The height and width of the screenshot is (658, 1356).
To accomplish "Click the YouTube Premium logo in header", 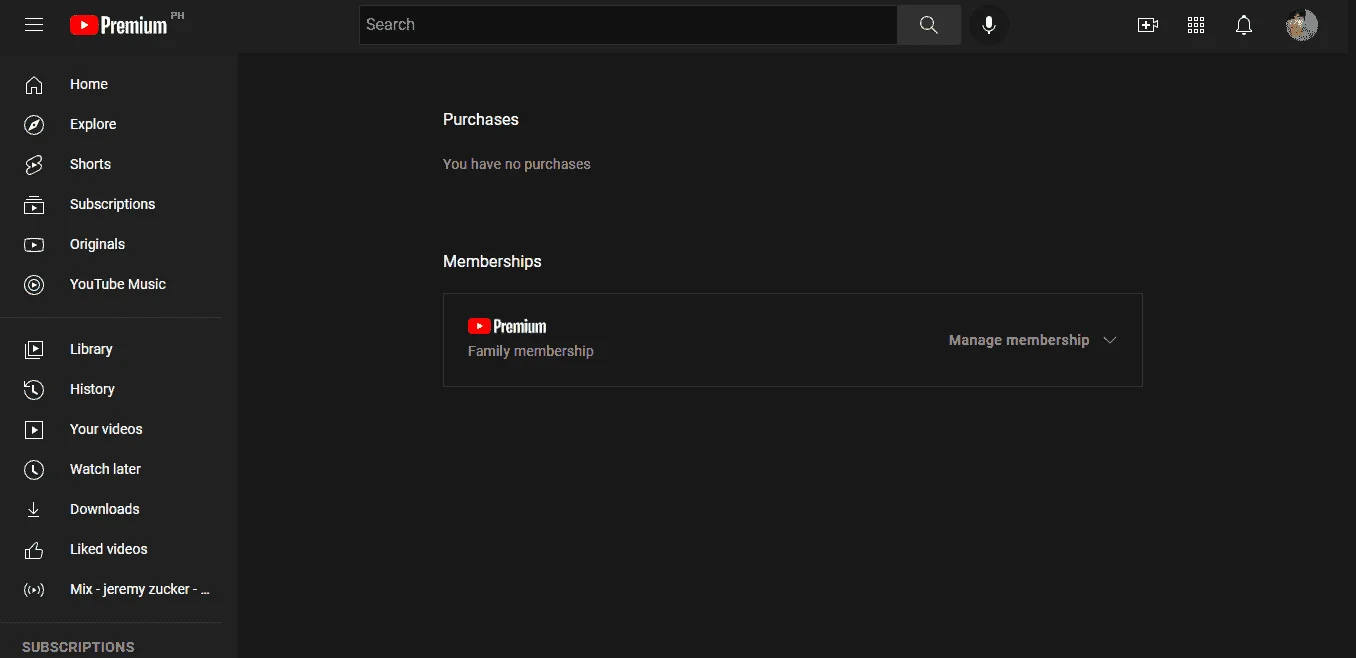I will [119, 25].
